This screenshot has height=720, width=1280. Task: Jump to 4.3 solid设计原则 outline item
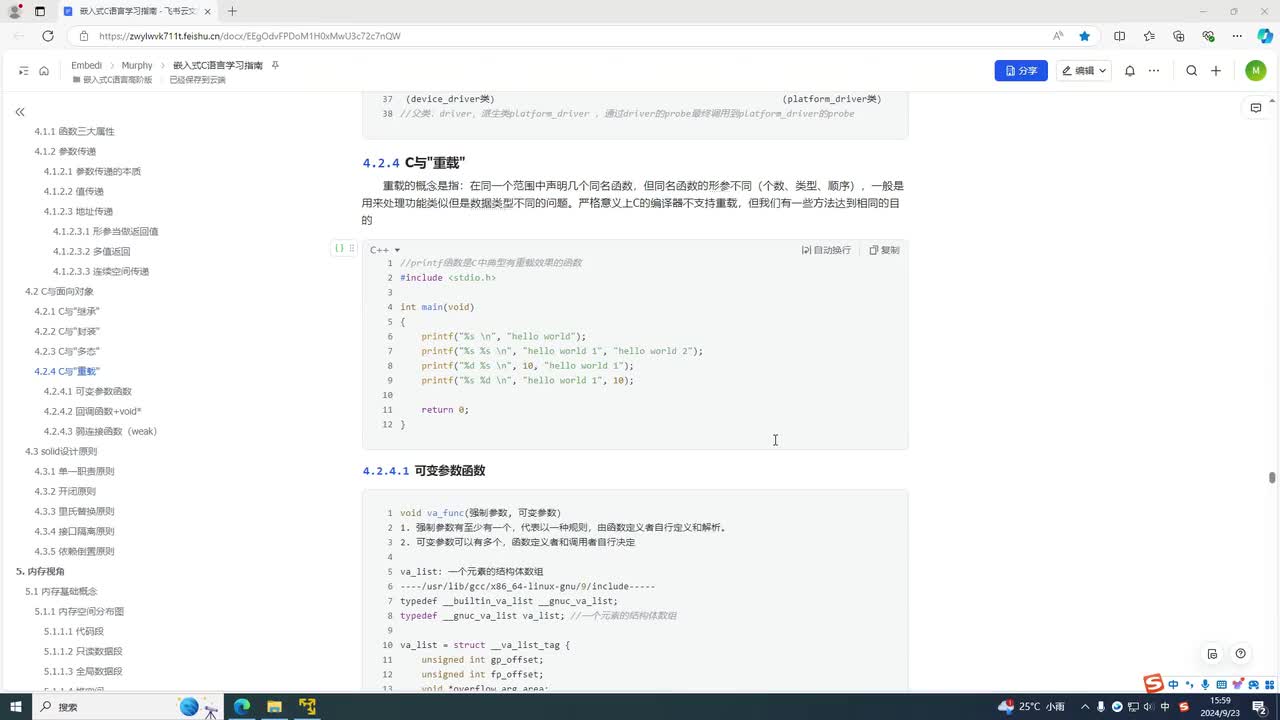coord(61,451)
